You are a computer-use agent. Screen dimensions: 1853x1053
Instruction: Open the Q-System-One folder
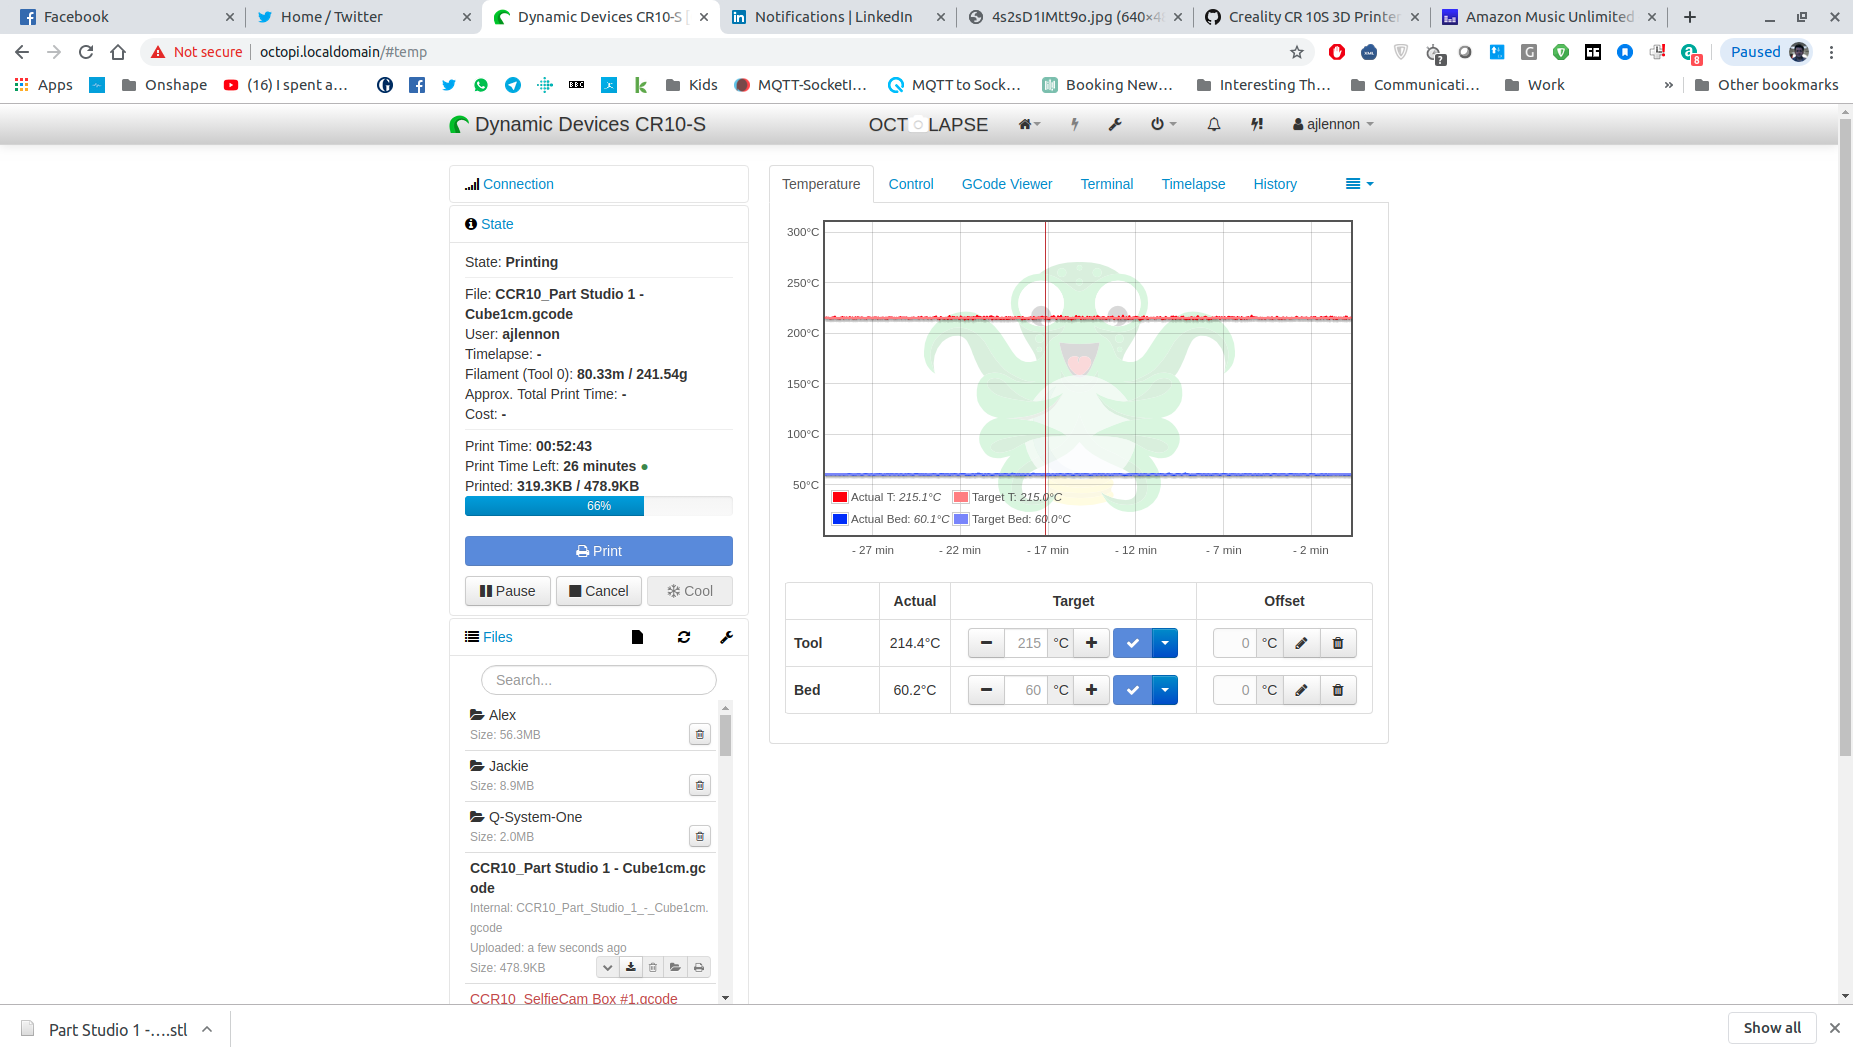[x=535, y=817]
